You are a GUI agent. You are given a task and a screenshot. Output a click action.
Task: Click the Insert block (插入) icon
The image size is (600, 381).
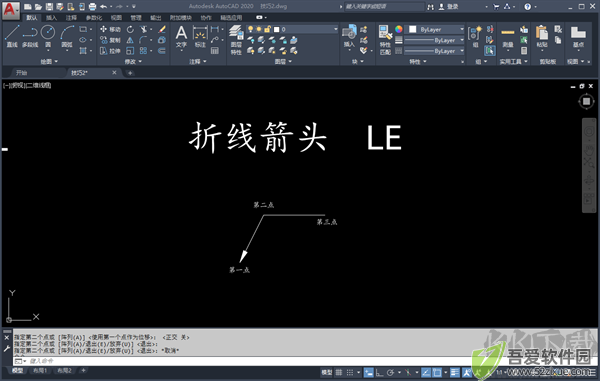click(349, 36)
